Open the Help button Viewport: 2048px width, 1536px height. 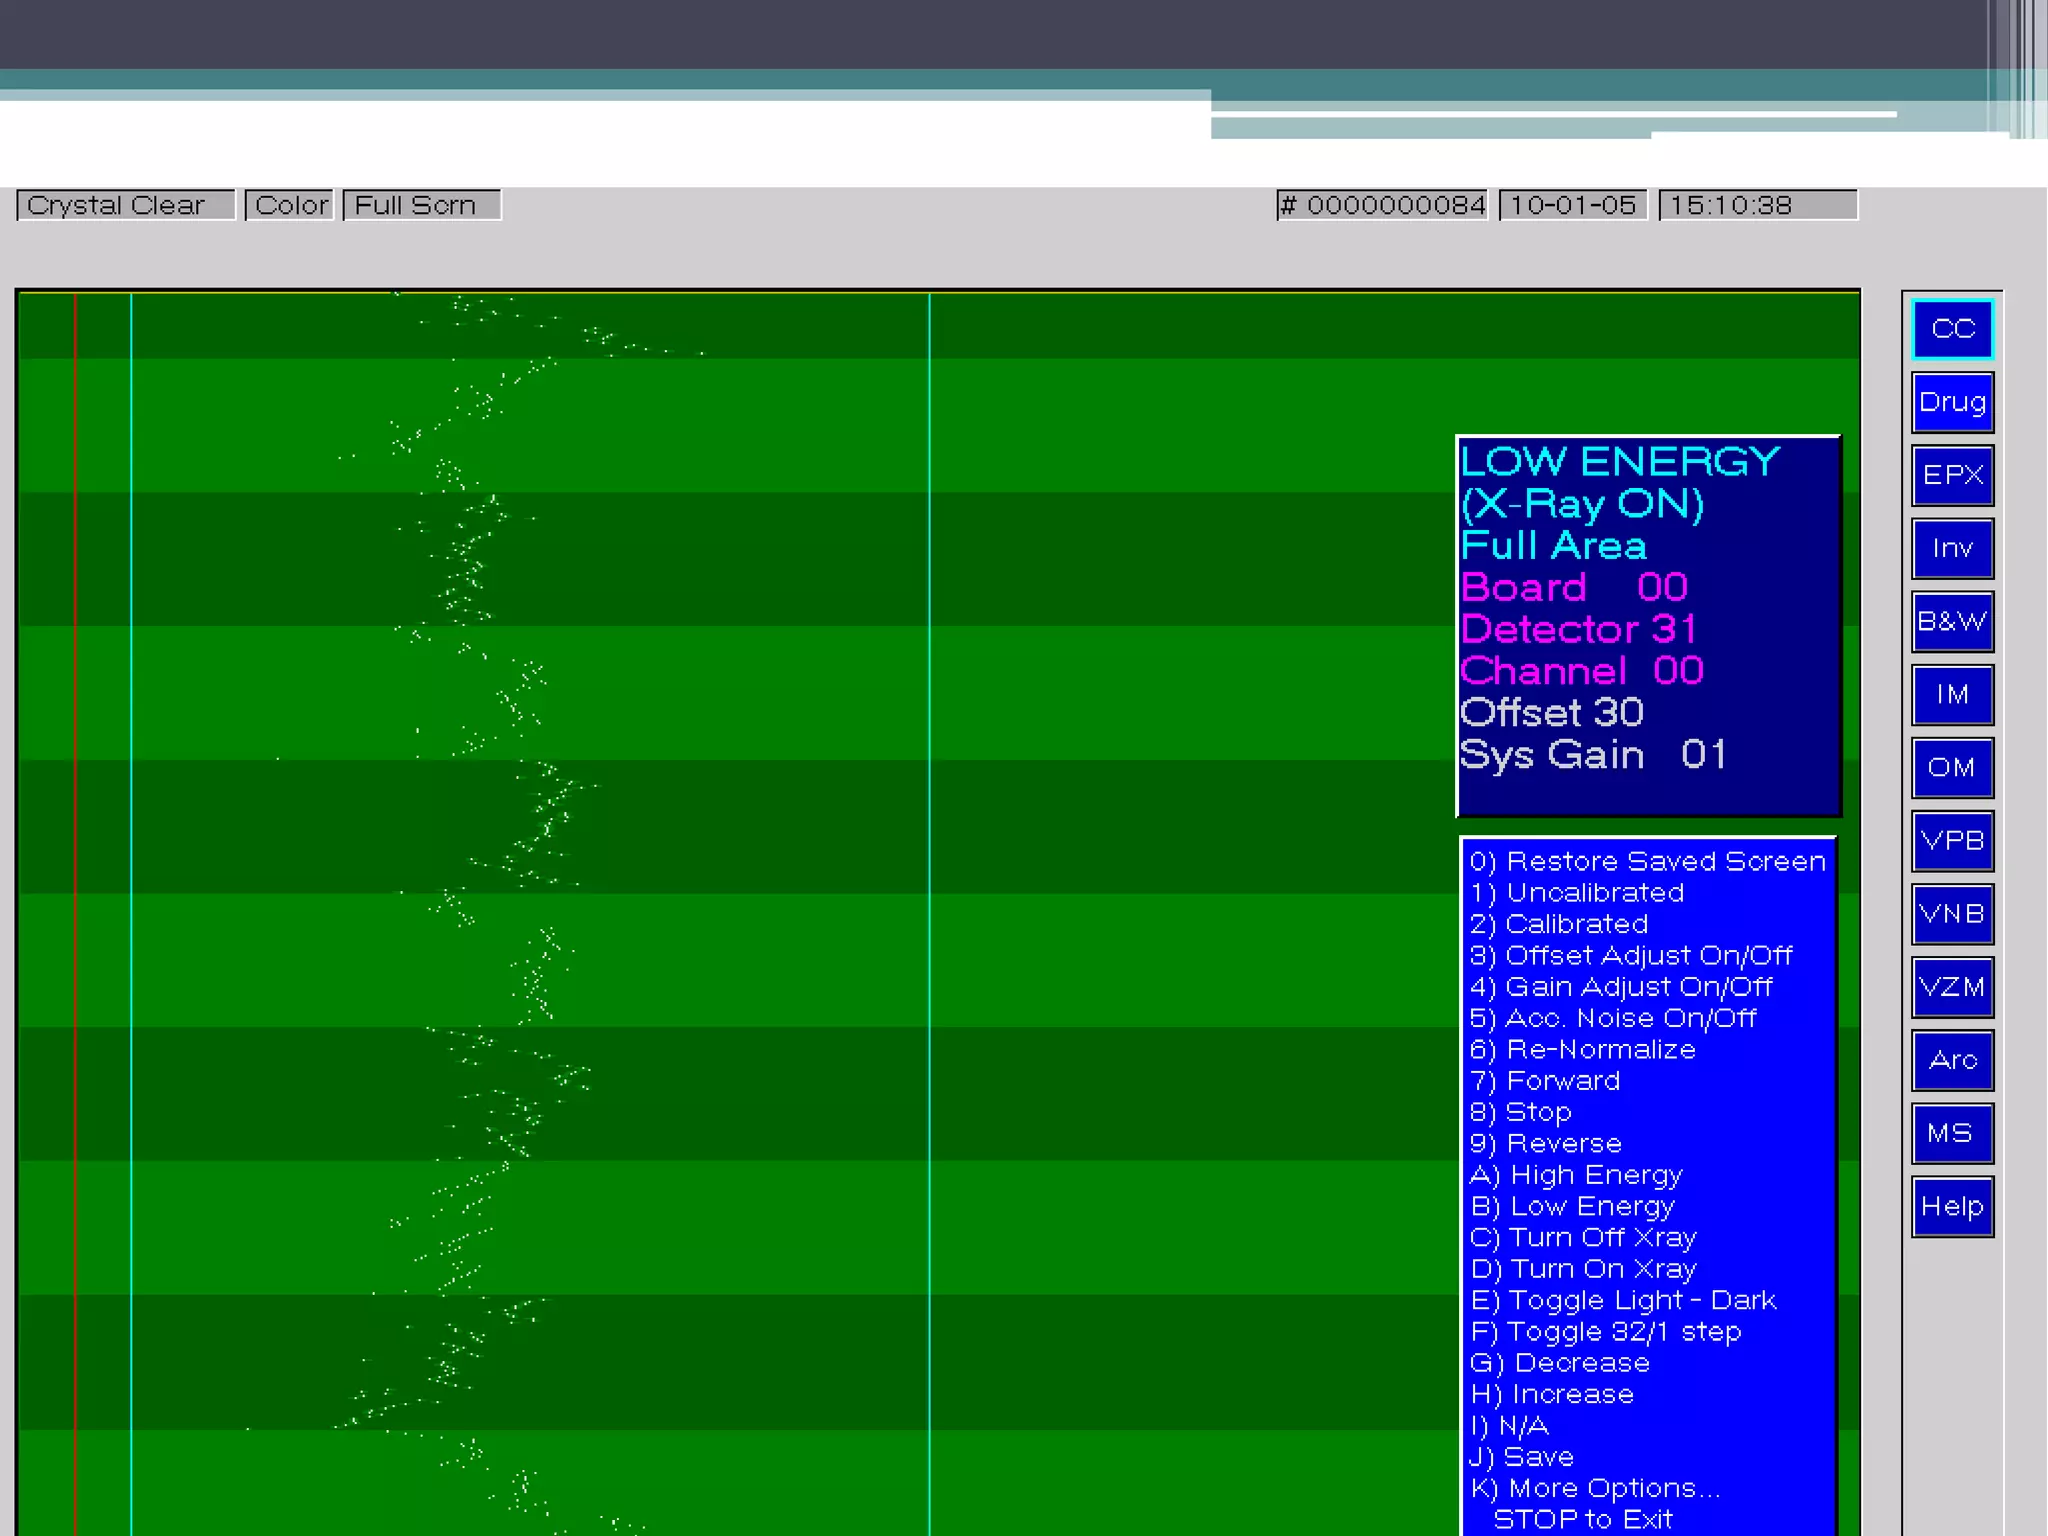coord(1952,1206)
